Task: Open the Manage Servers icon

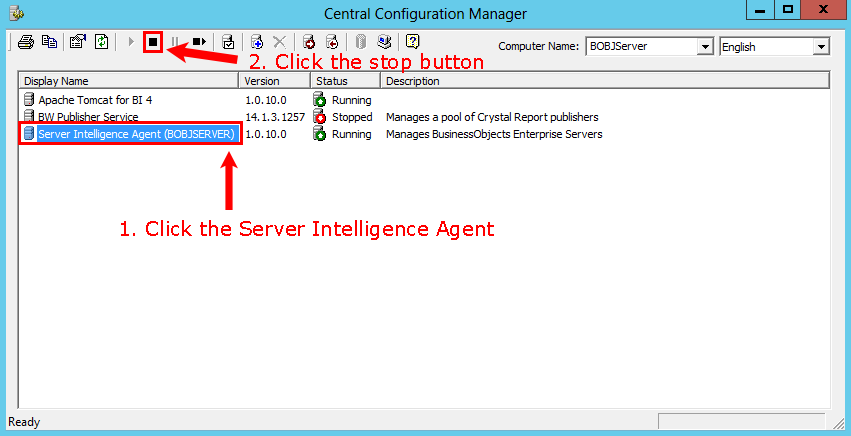Action: [228, 42]
